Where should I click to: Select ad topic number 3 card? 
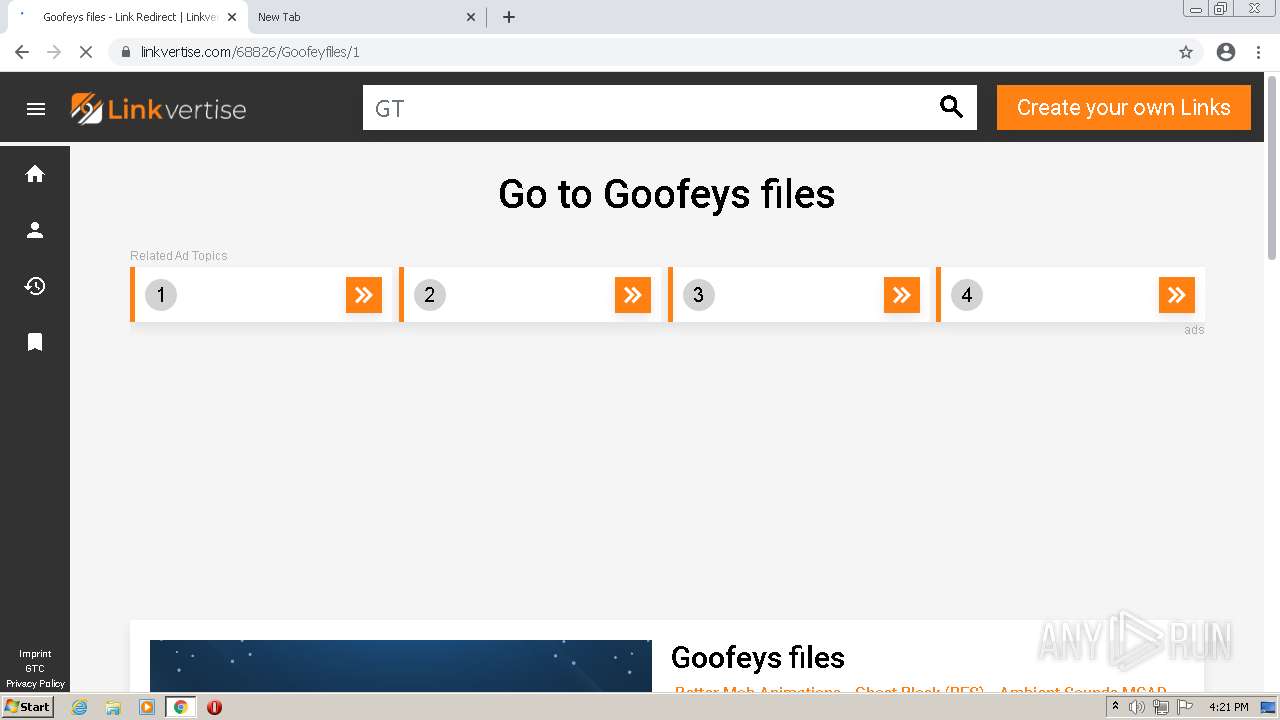coord(797,295)
